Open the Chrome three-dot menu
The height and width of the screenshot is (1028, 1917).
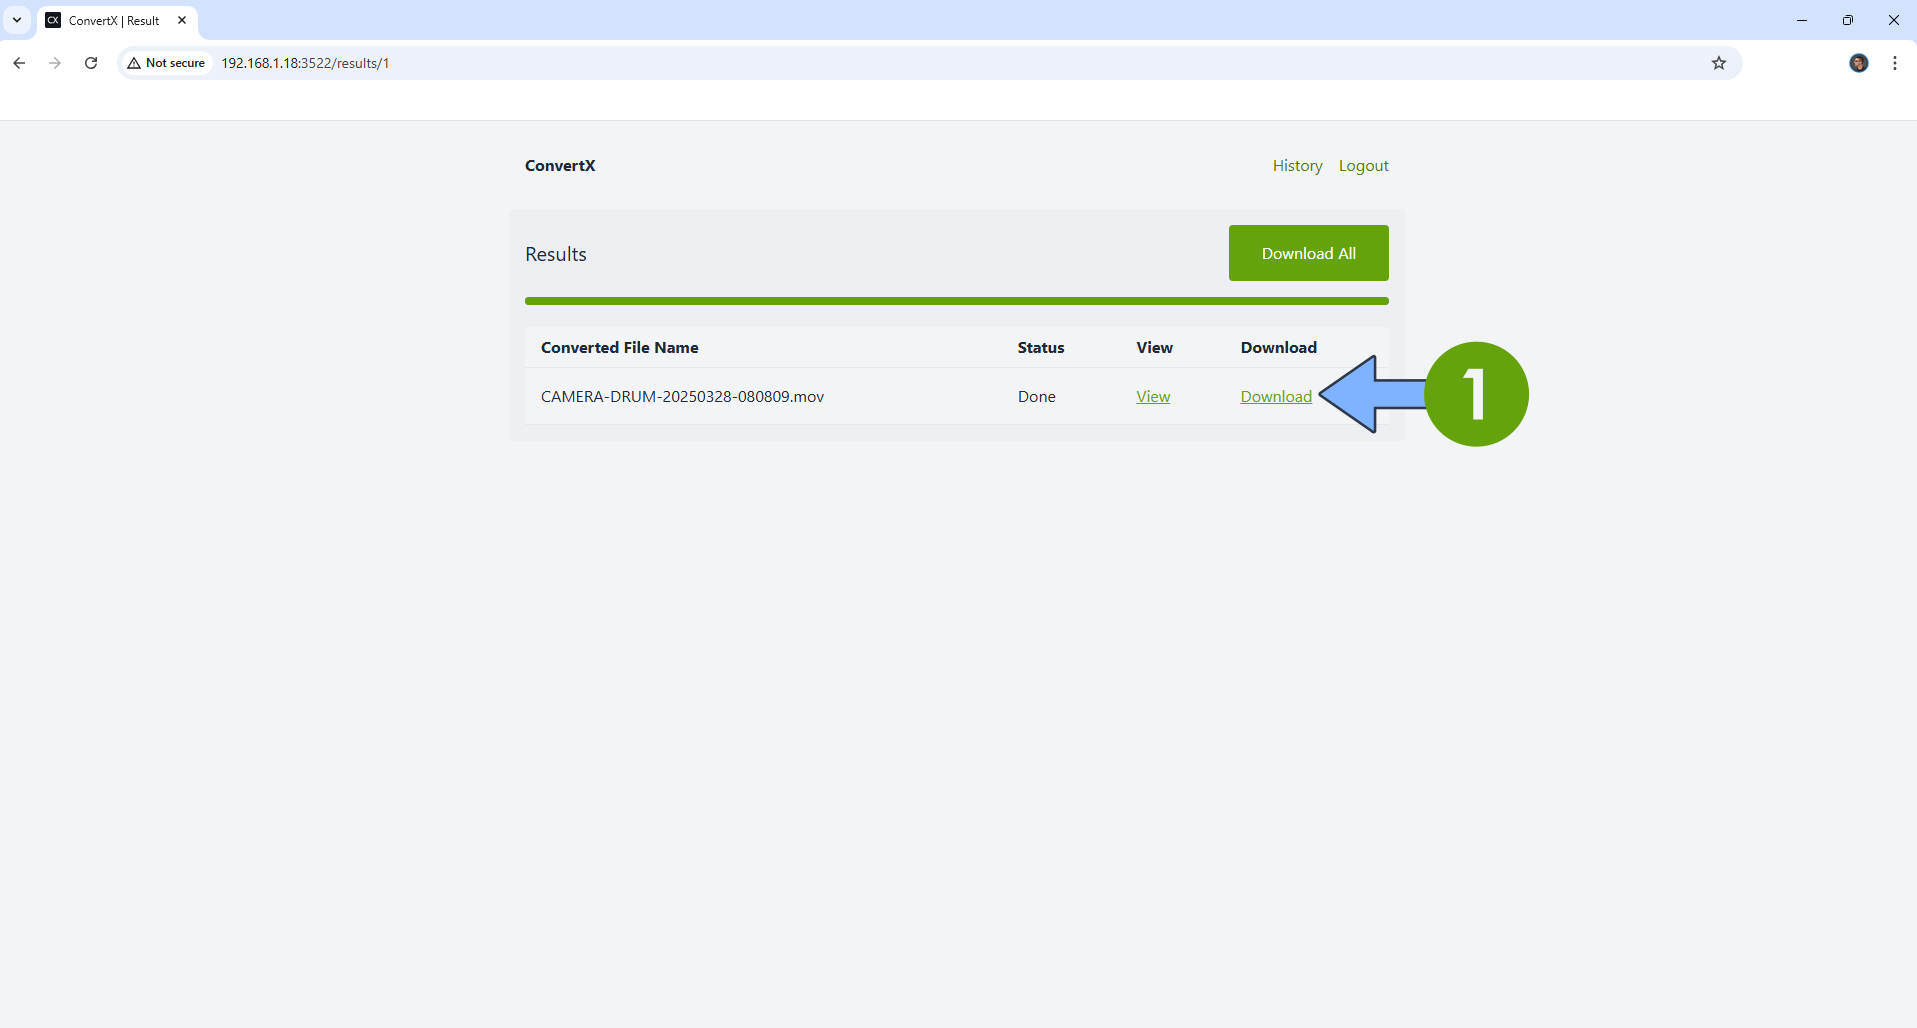pos(1895,63)
